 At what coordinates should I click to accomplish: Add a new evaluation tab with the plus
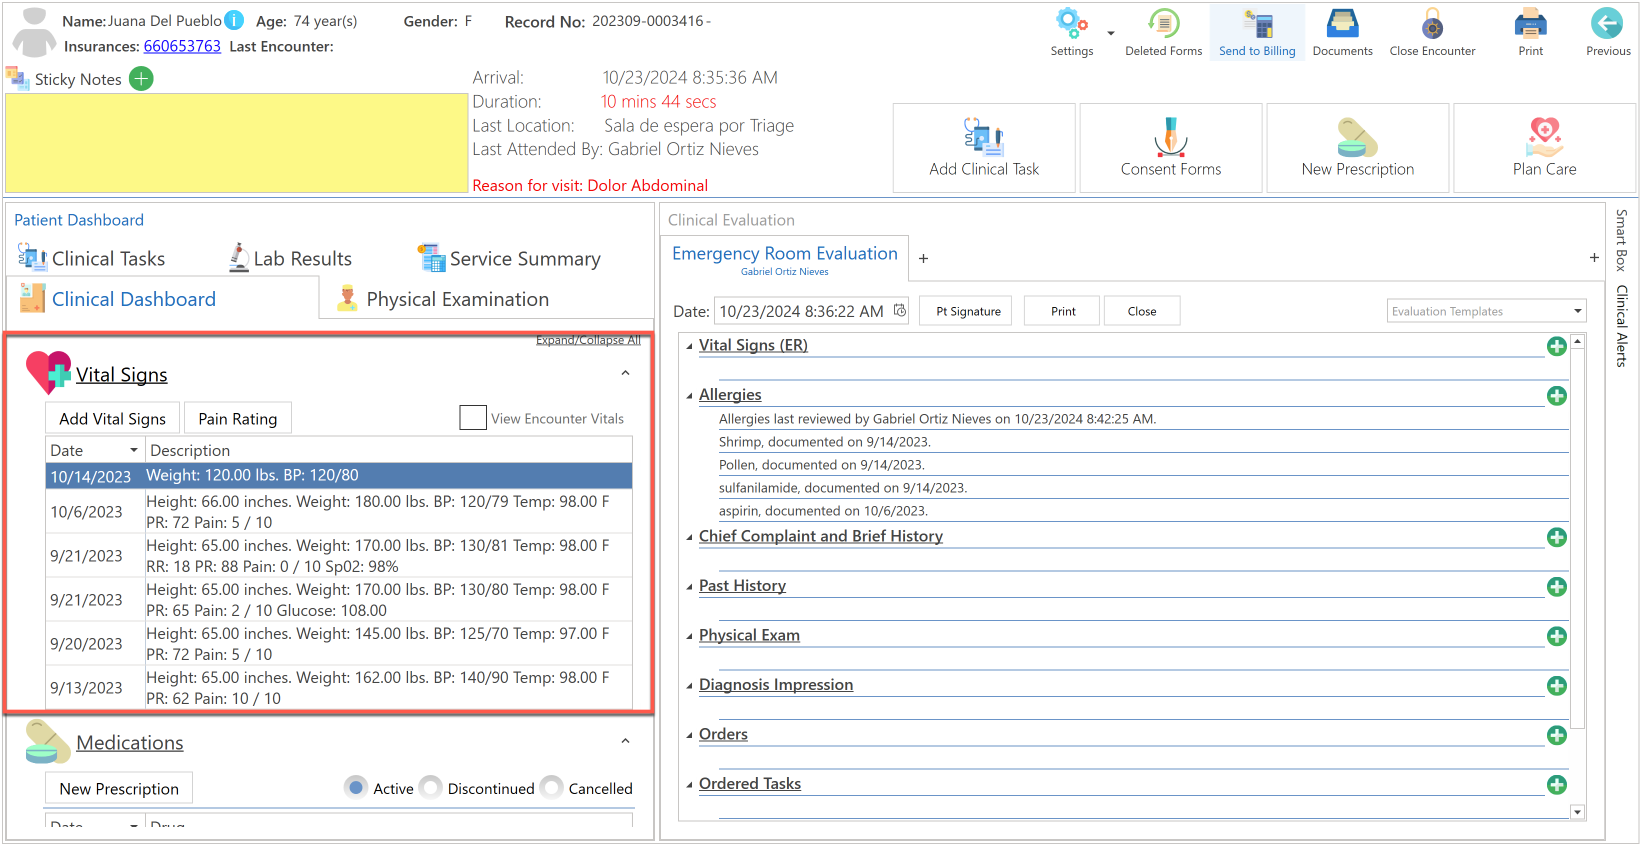pos(923,259)
